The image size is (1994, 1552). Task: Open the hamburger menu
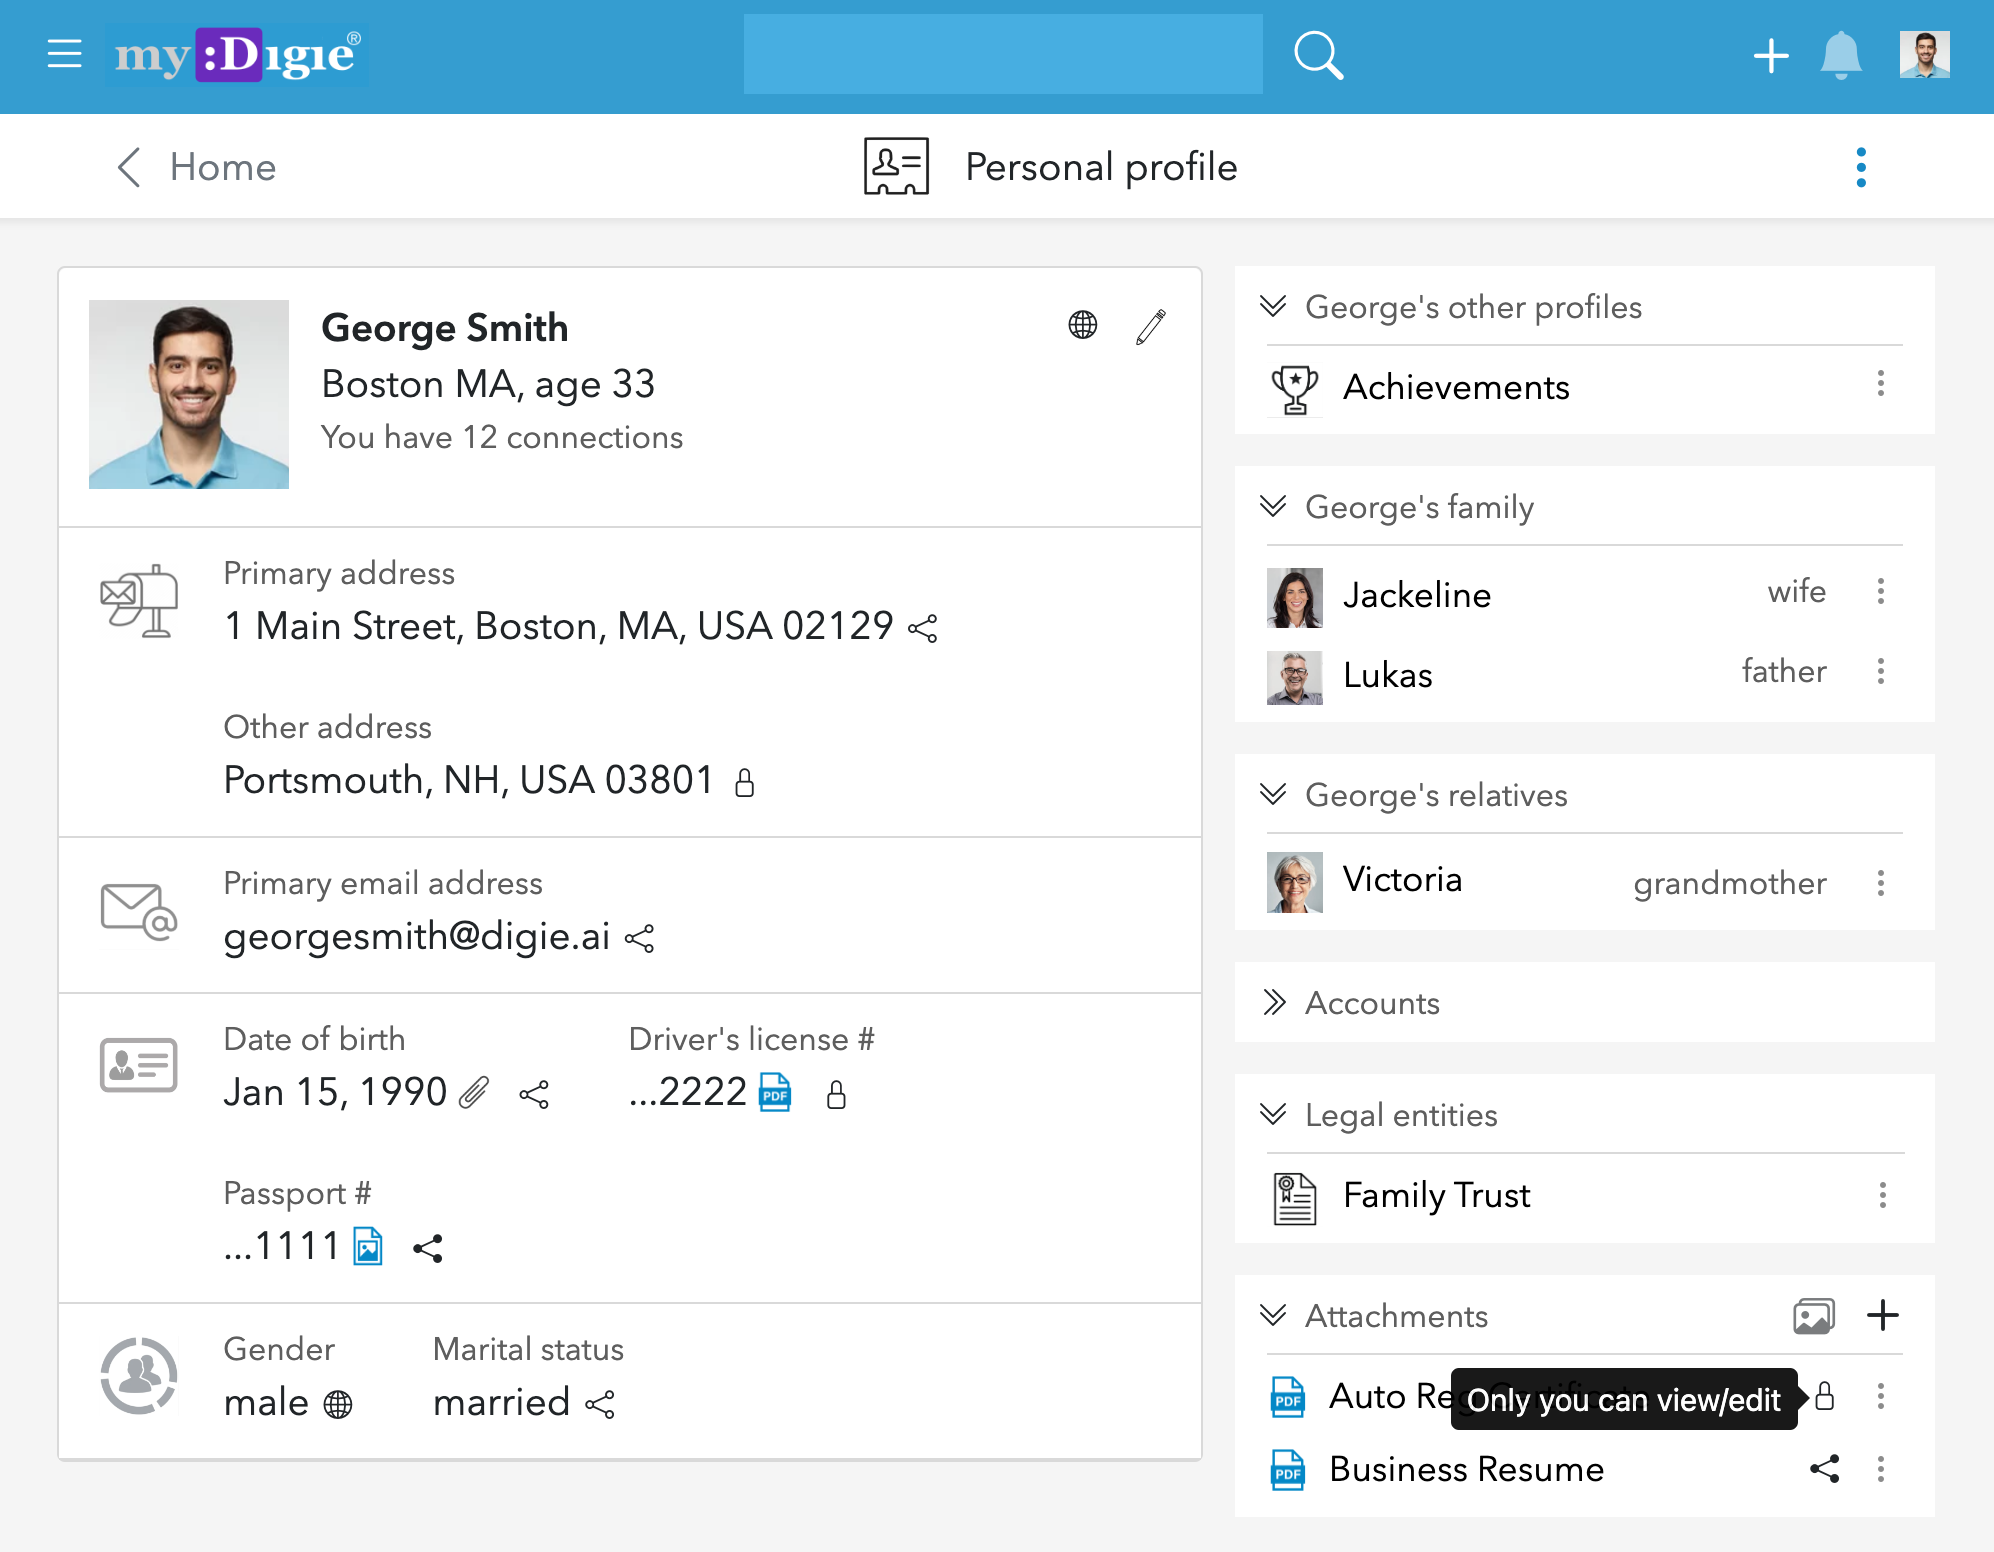65,54
